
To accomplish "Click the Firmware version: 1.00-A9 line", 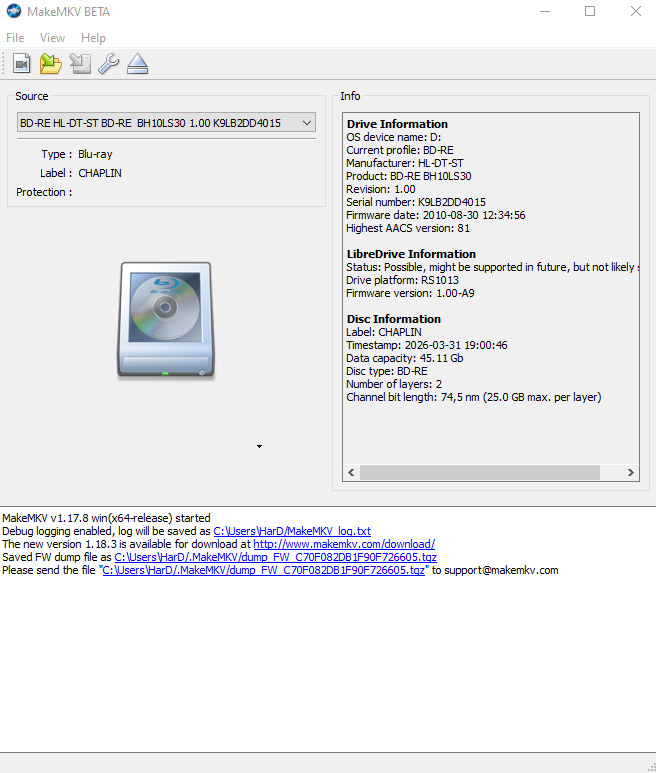I will click(410, 293).
